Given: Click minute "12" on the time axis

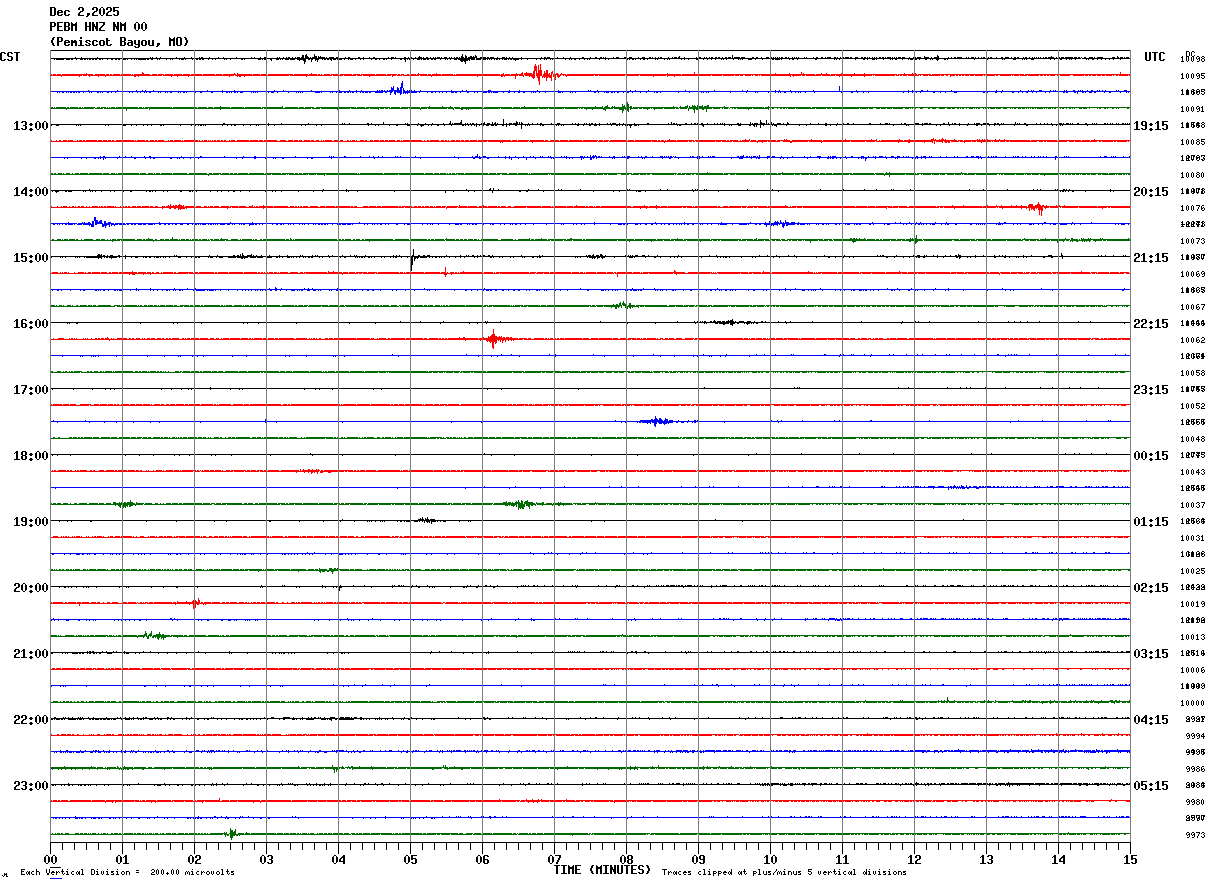Looking at the screenshot, I should pyautogui.click(x=914, y=859).
